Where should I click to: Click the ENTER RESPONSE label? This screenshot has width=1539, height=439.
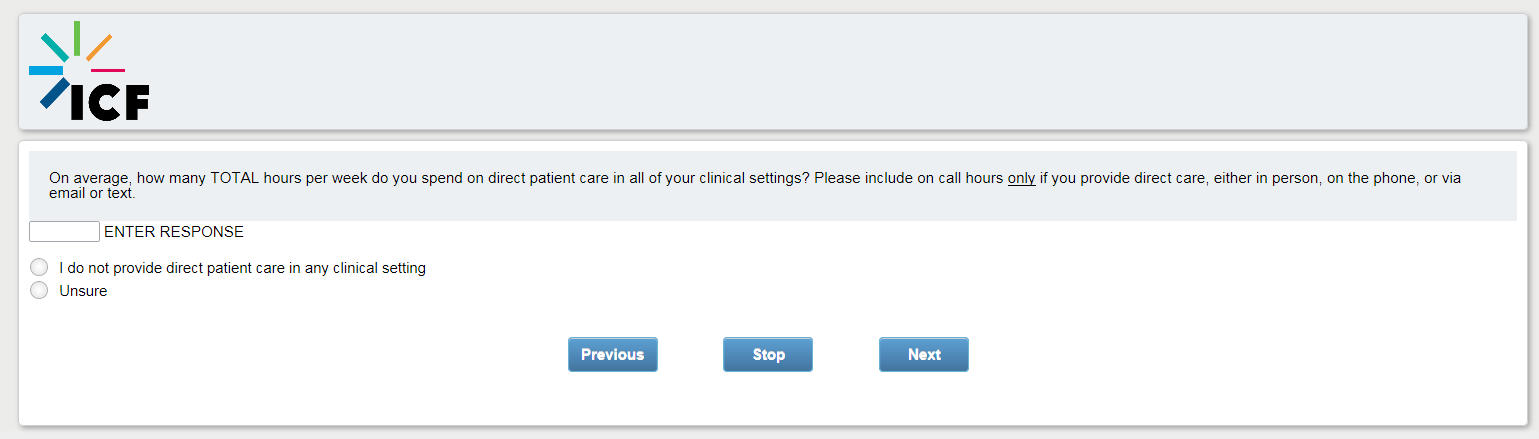173,232
